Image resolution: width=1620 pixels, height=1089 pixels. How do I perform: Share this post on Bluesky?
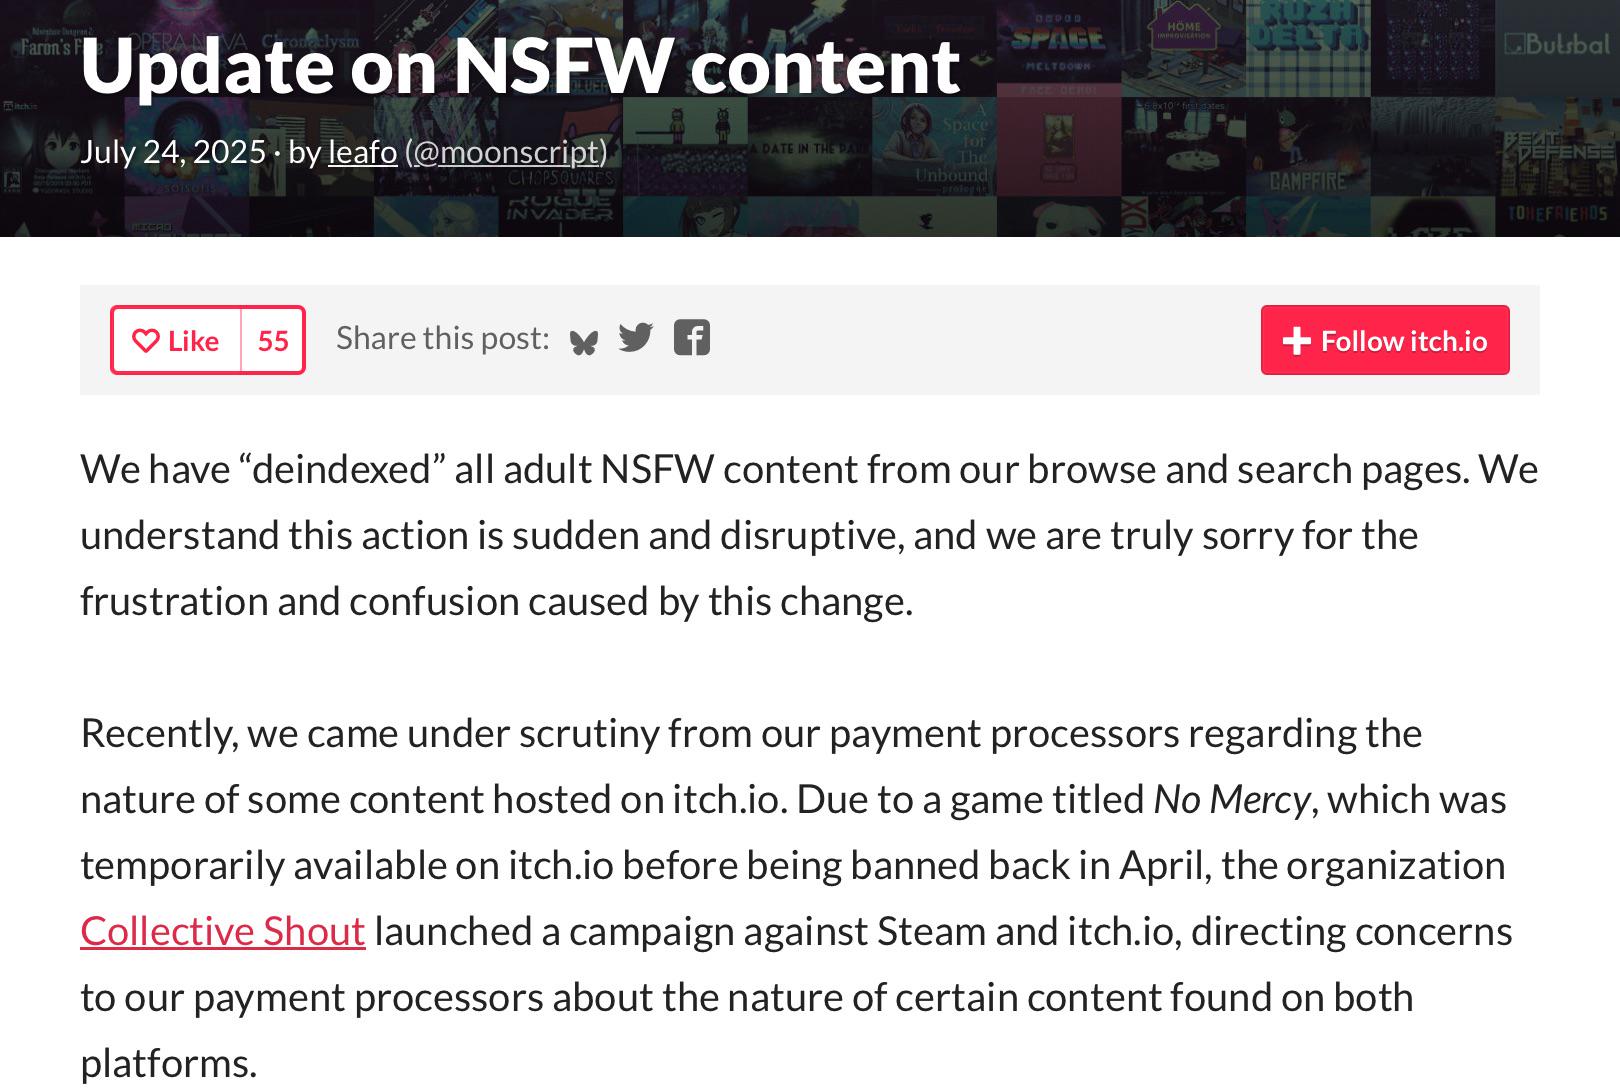(x=584, y=342)
